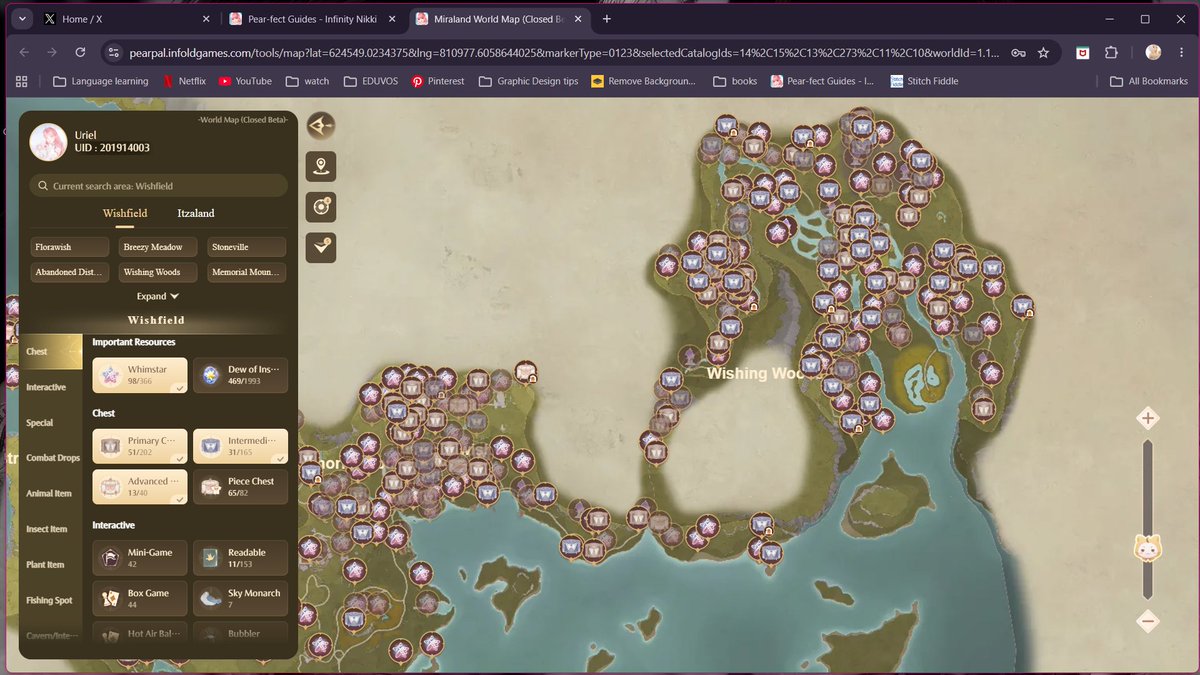This screenshot has height=675, width=1200.
Task: Click Uriel's profile avatar
Action: [48, 142]
